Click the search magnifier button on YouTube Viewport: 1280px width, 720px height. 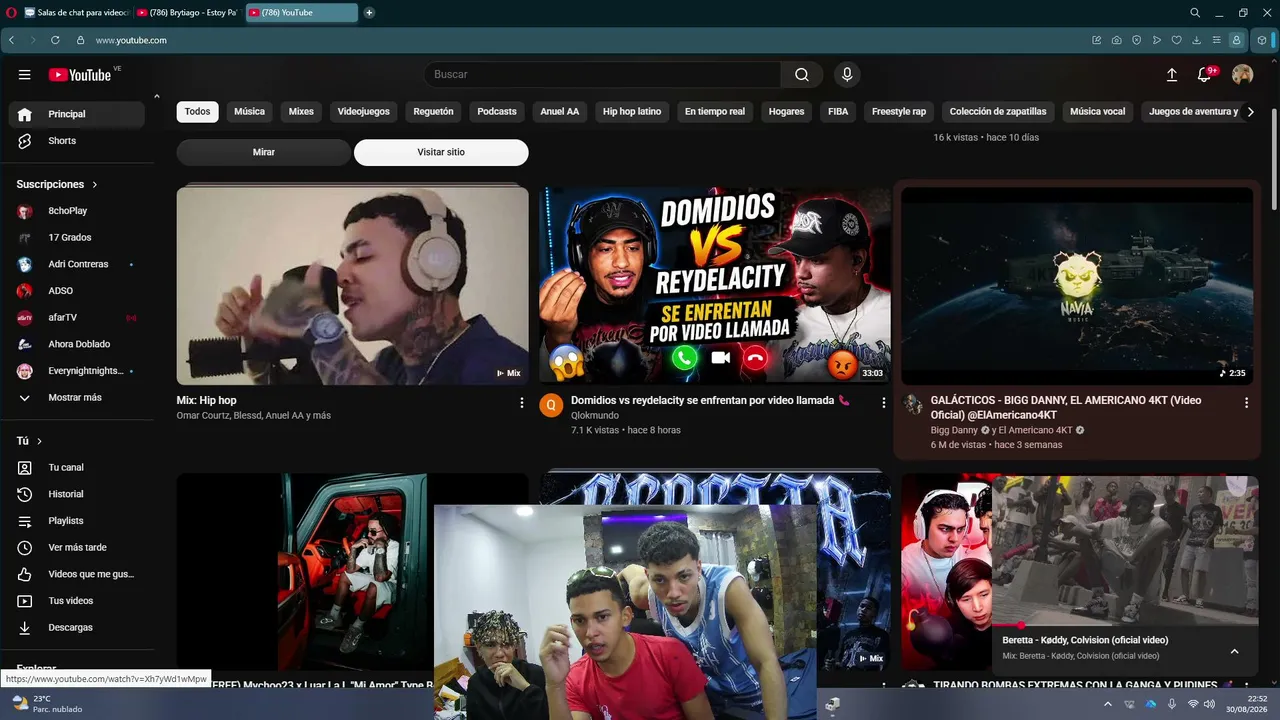[x=802, y=75]
